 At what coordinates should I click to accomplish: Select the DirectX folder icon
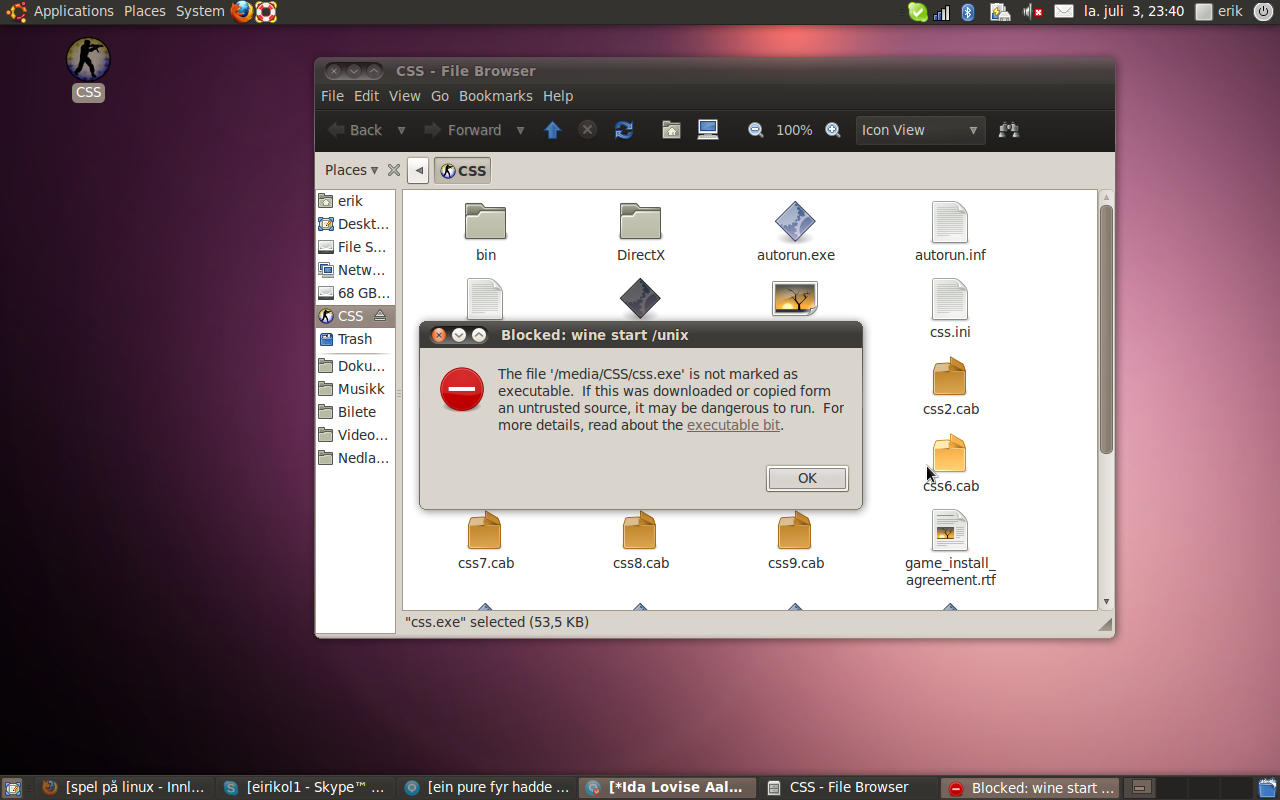tap(641, 222)
